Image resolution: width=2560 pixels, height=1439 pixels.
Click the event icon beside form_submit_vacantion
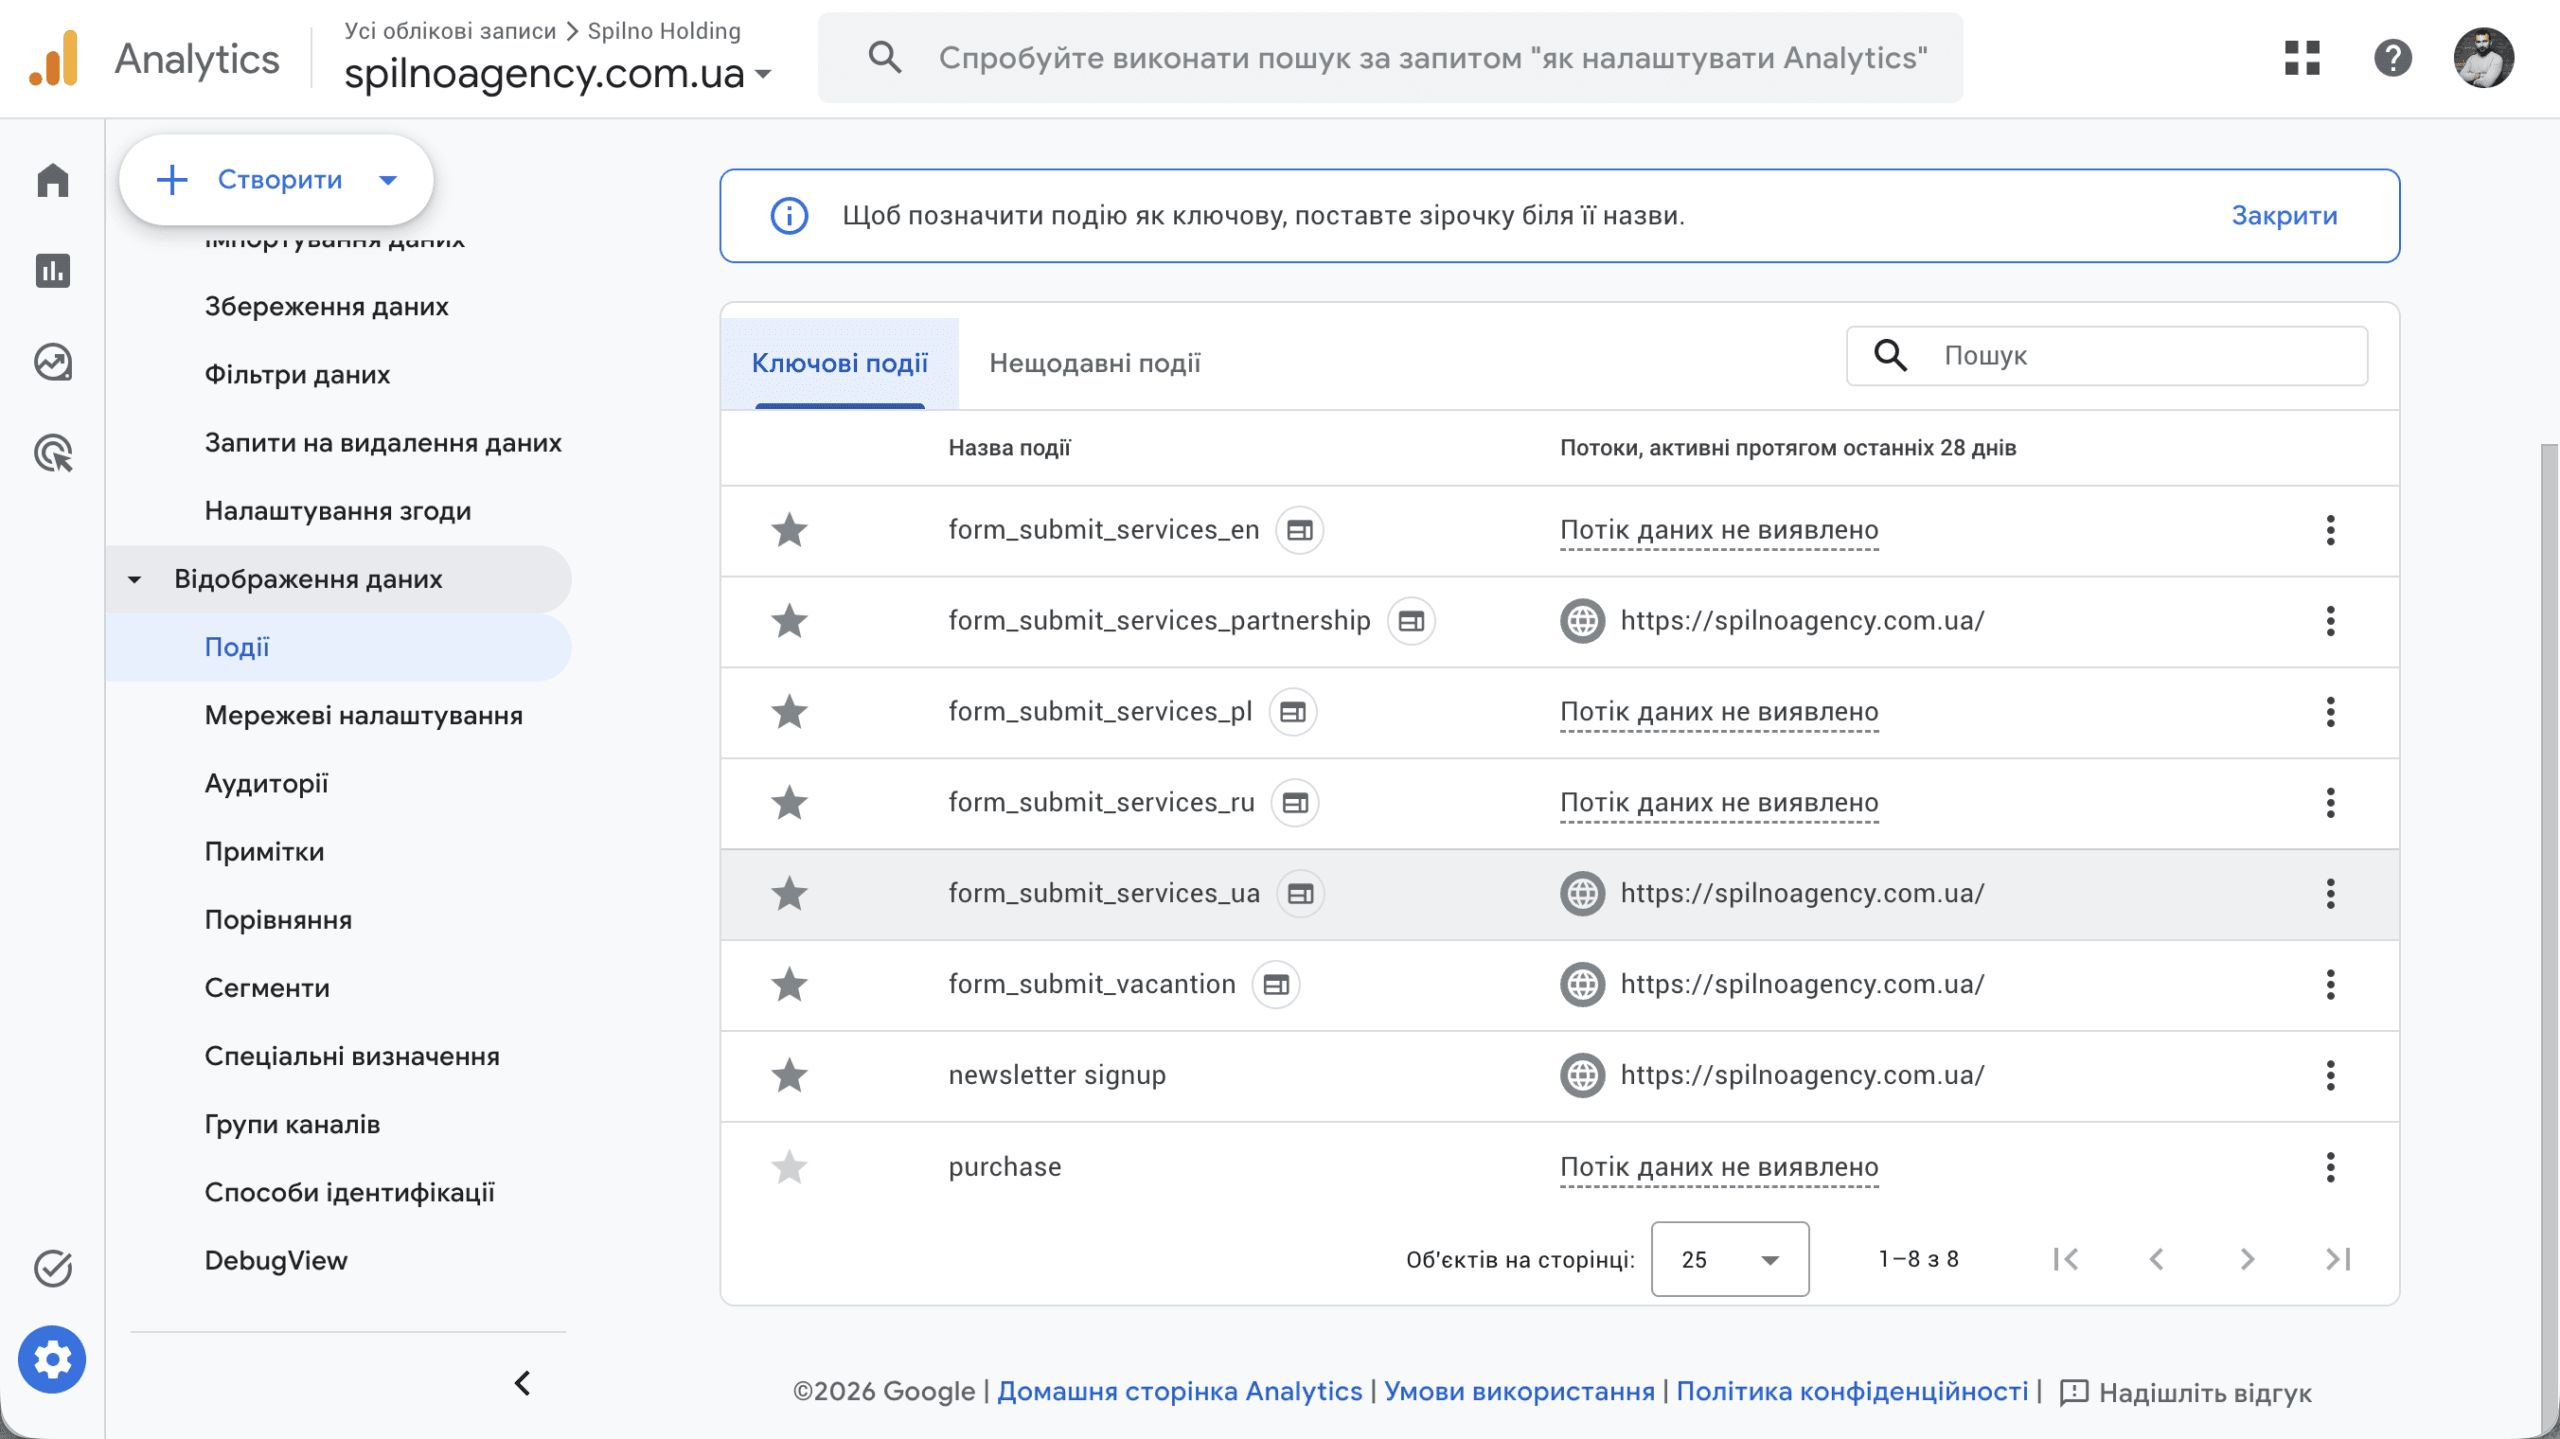pos(1276,985)
